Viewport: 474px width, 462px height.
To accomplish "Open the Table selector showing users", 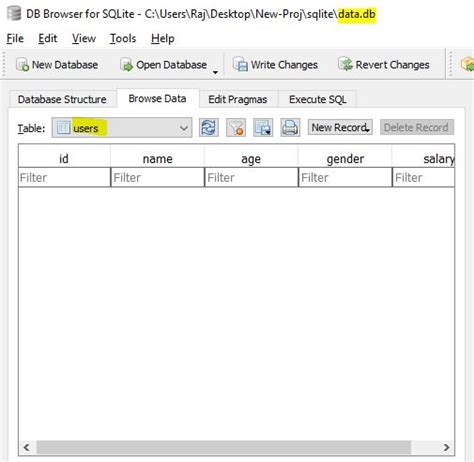I will coord(122,128).
